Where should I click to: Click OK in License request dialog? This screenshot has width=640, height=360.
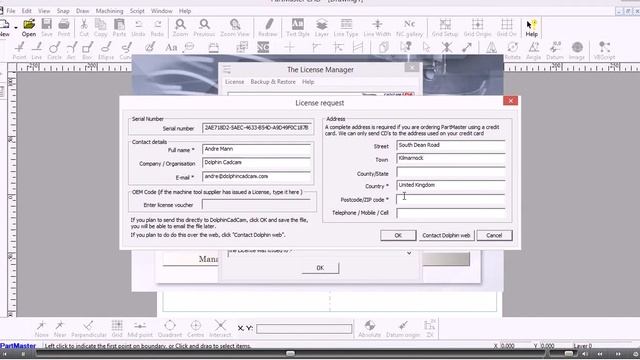[398, 235]
